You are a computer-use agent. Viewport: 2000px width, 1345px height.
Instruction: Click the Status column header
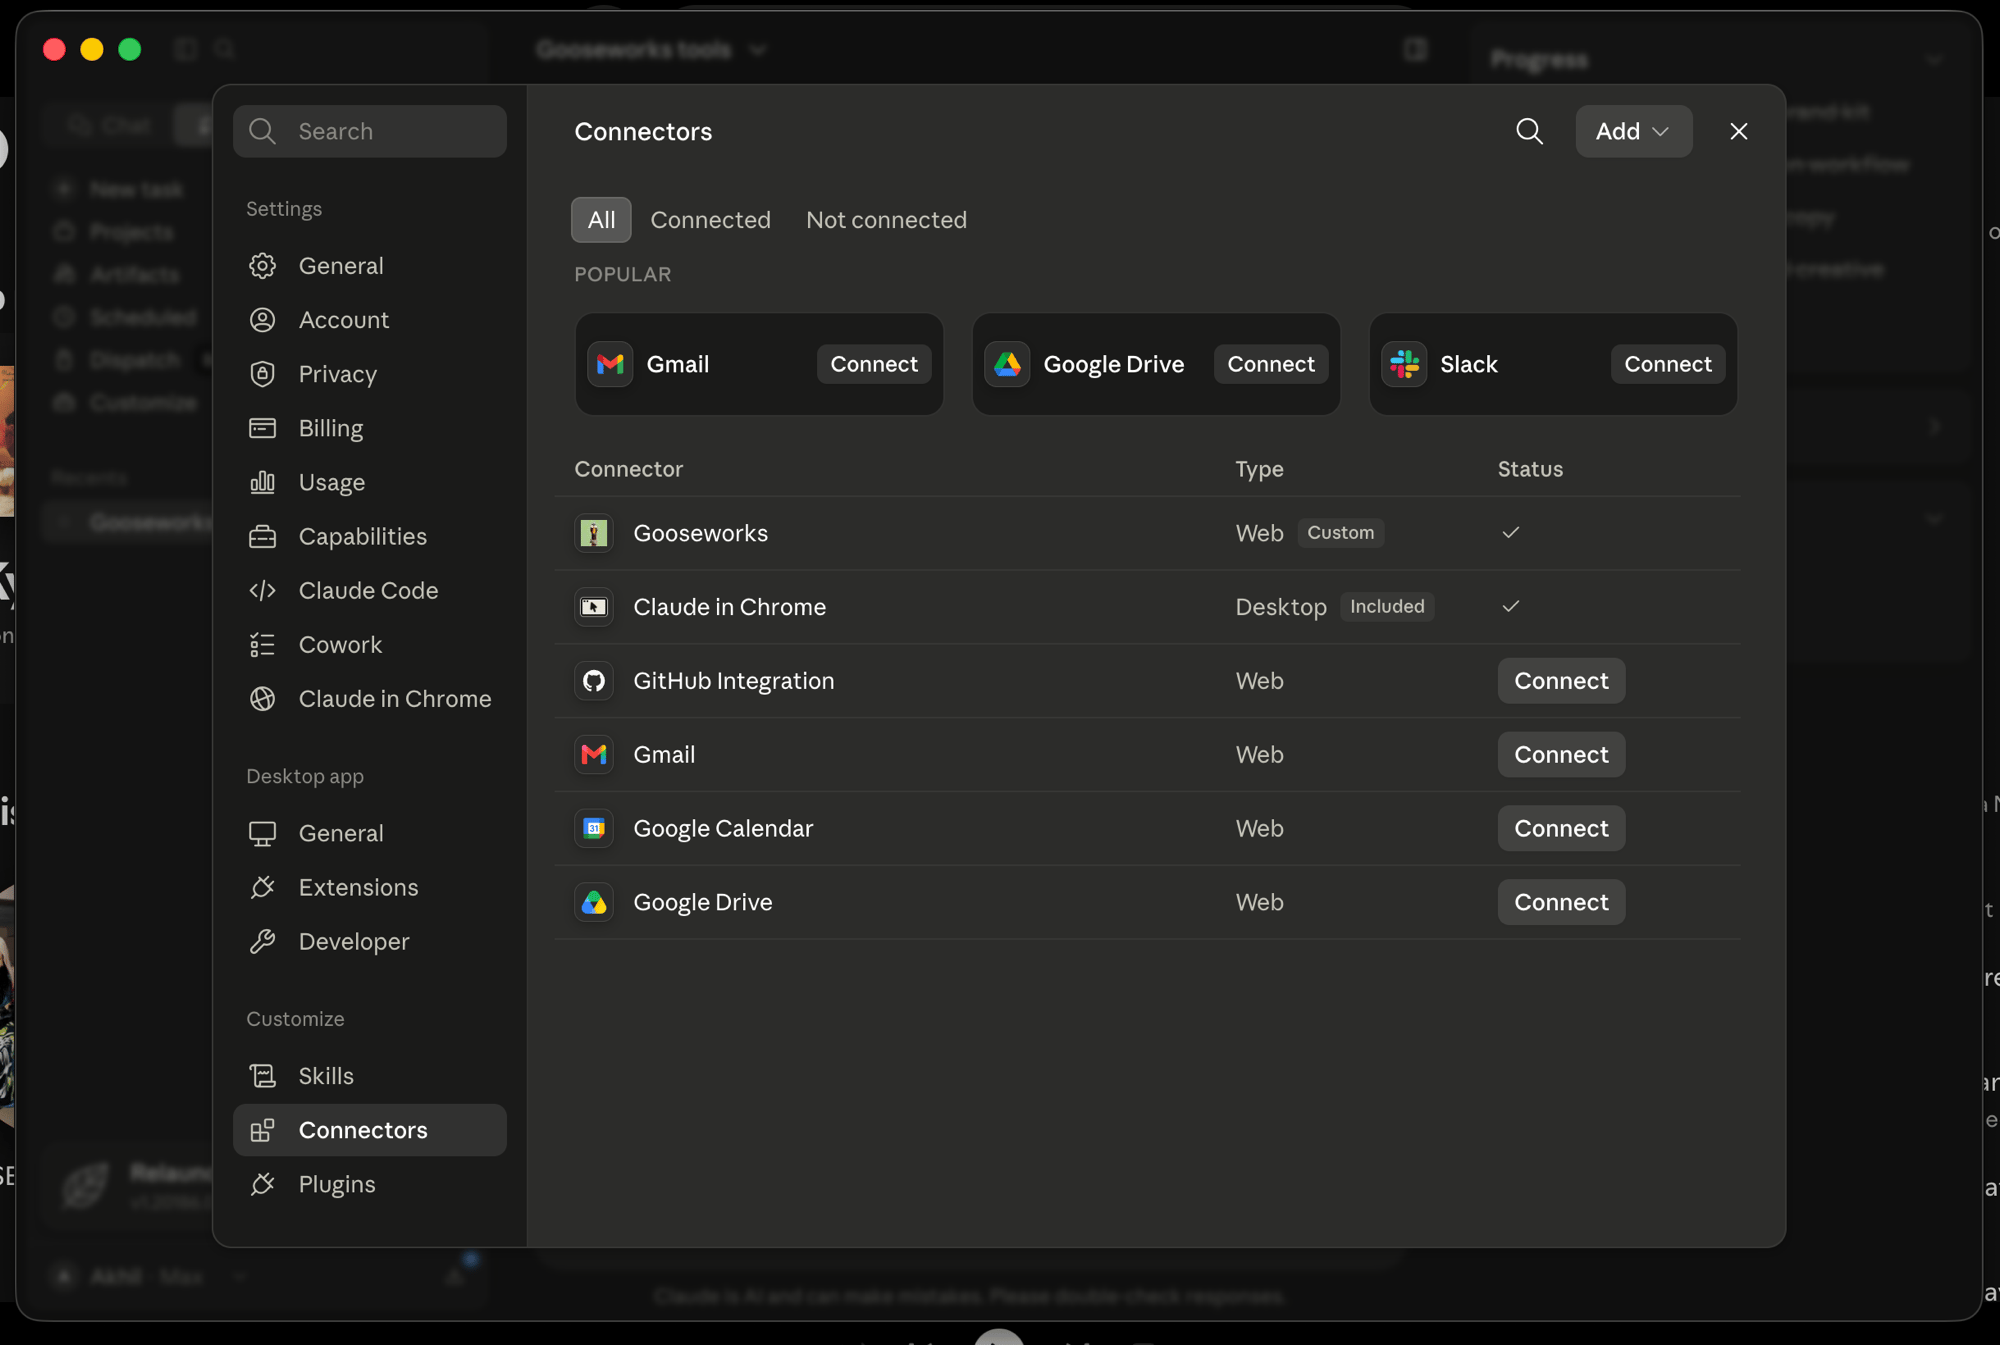[x=1530, y=469]
